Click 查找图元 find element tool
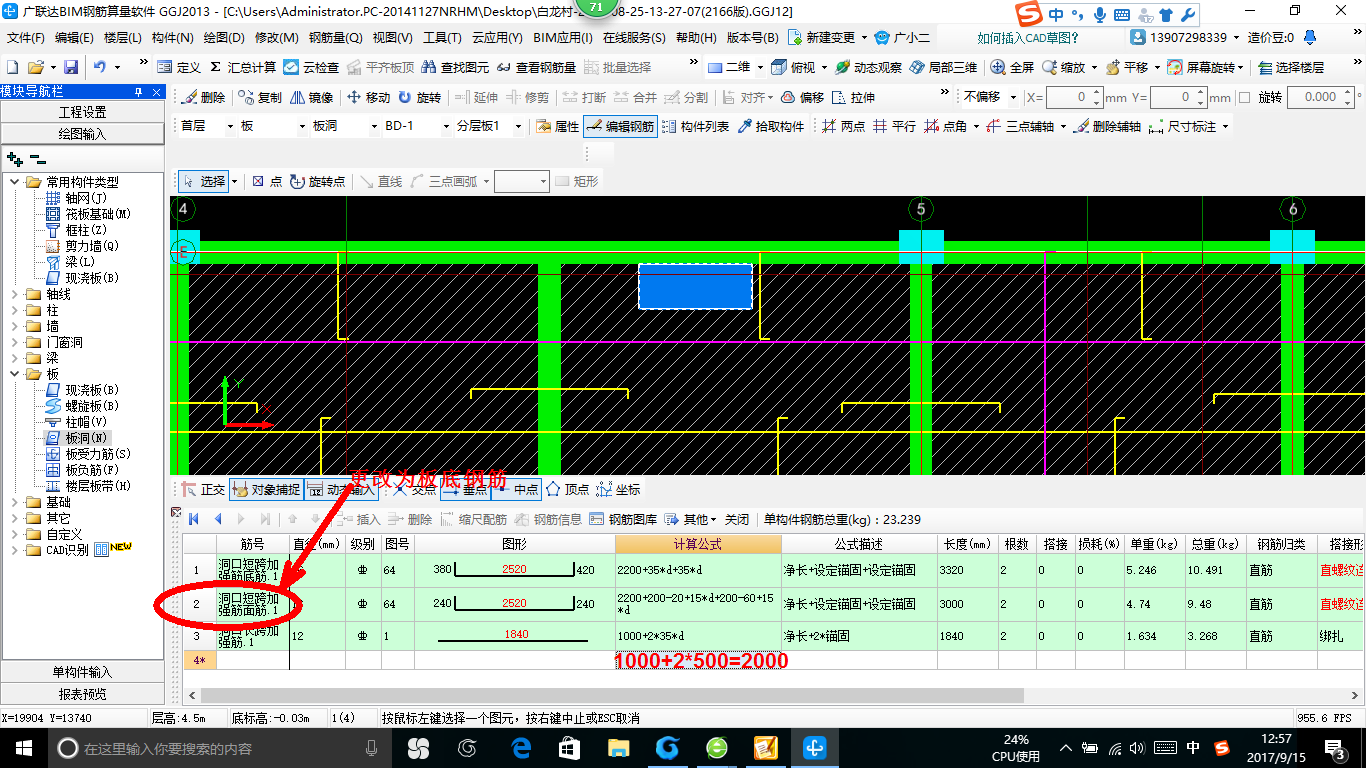The height and width of the screenshot is (768, 1366). tap(456, 67)
